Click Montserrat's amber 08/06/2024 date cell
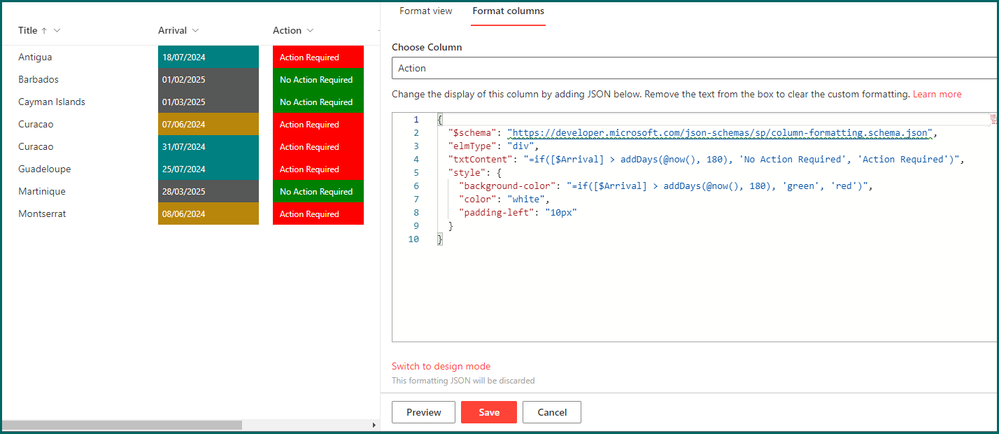Screen dimensions: 999x434 208,214
